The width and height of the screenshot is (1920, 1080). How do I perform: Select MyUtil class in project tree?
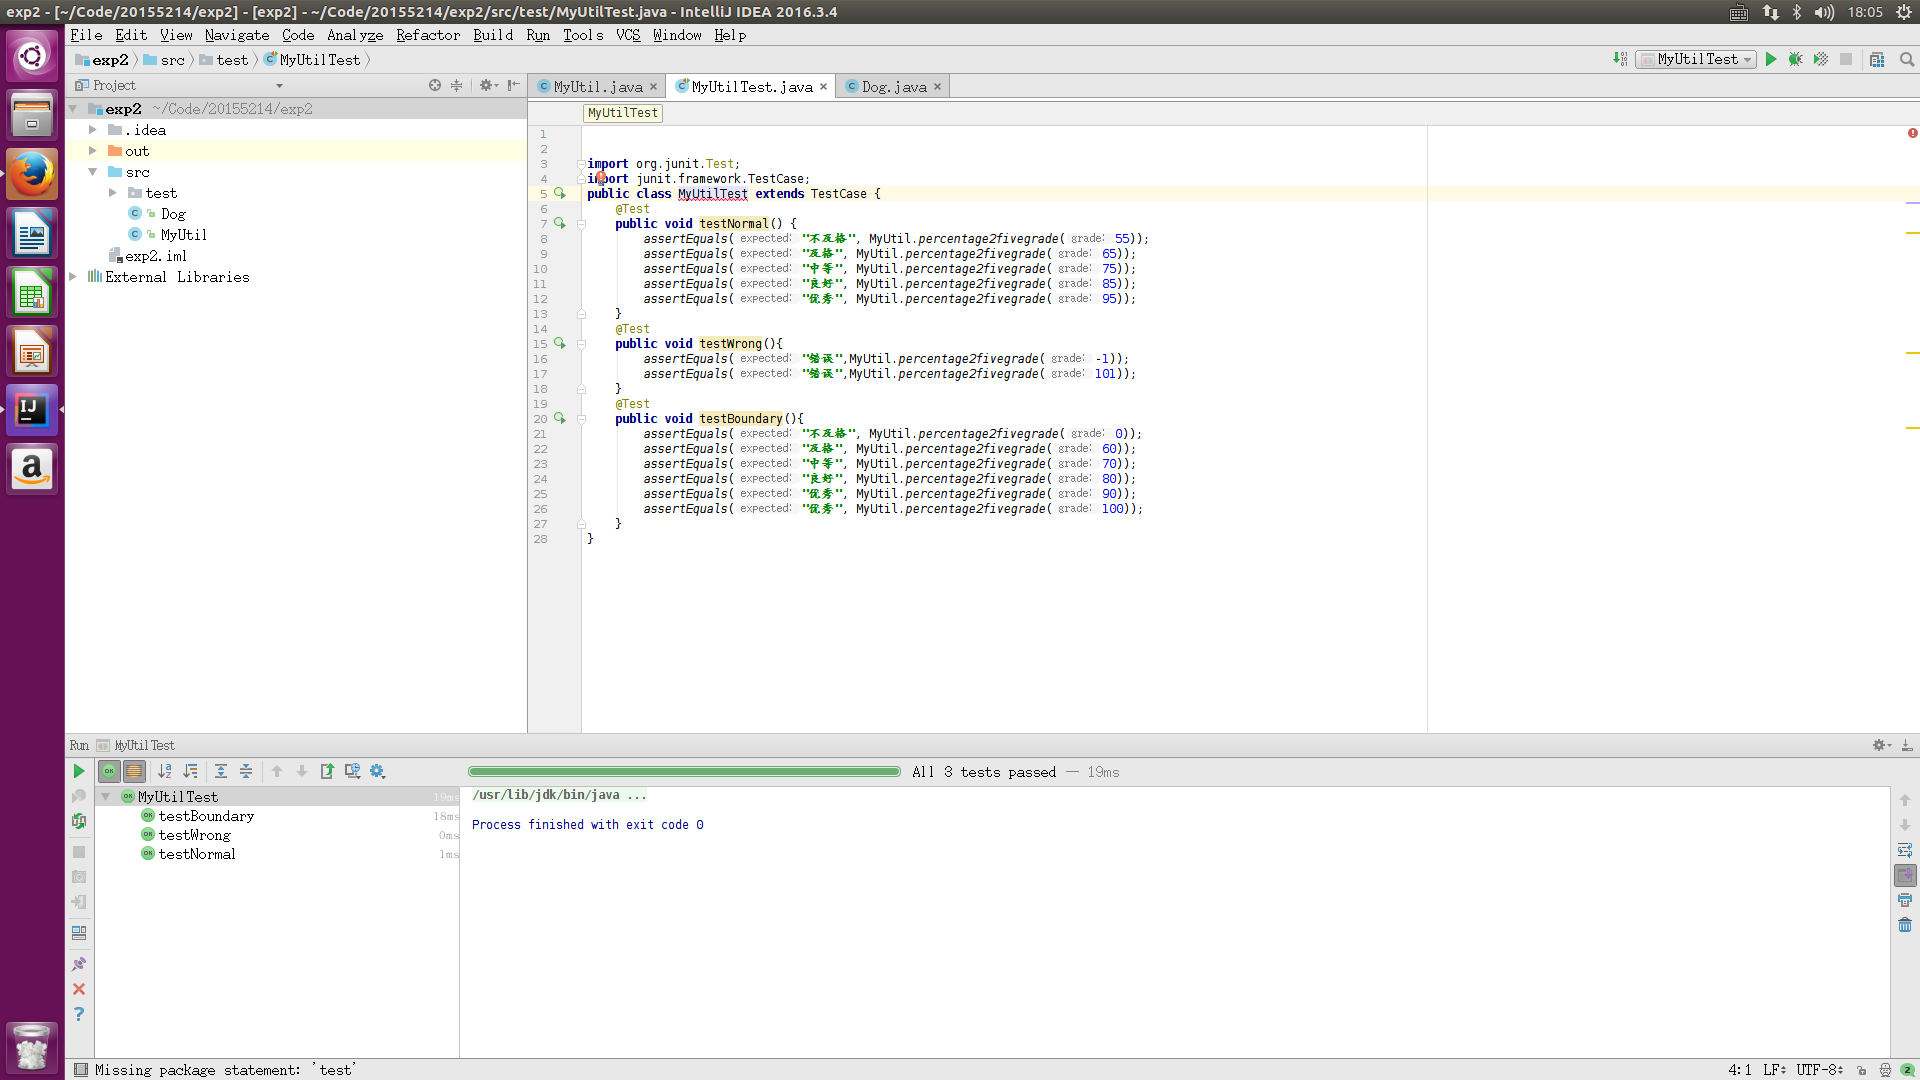click(x=183, y=235)
